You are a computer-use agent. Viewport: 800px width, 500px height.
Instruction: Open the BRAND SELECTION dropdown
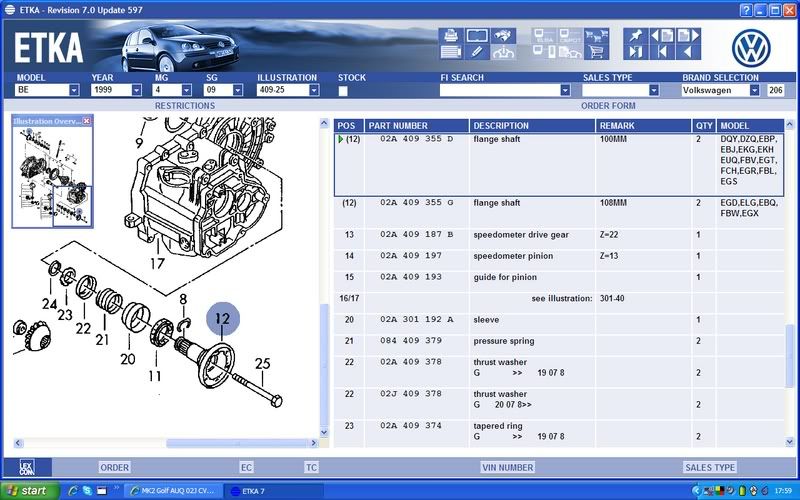point(754,90)
